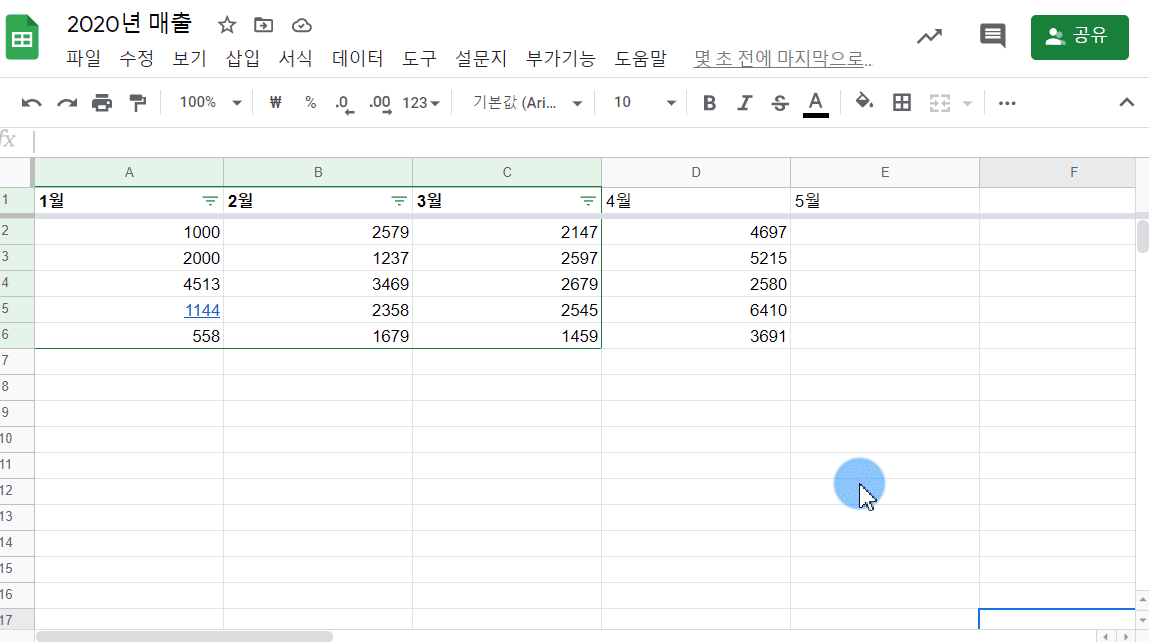Select the cell containing 4697
This screenshot has height=642, width=1149.
pos(696,232)
